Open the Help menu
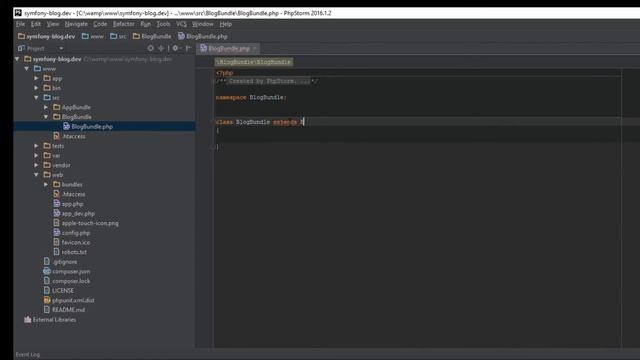The image size is (640, 360). pyautogui.click(x=225, y=24)
